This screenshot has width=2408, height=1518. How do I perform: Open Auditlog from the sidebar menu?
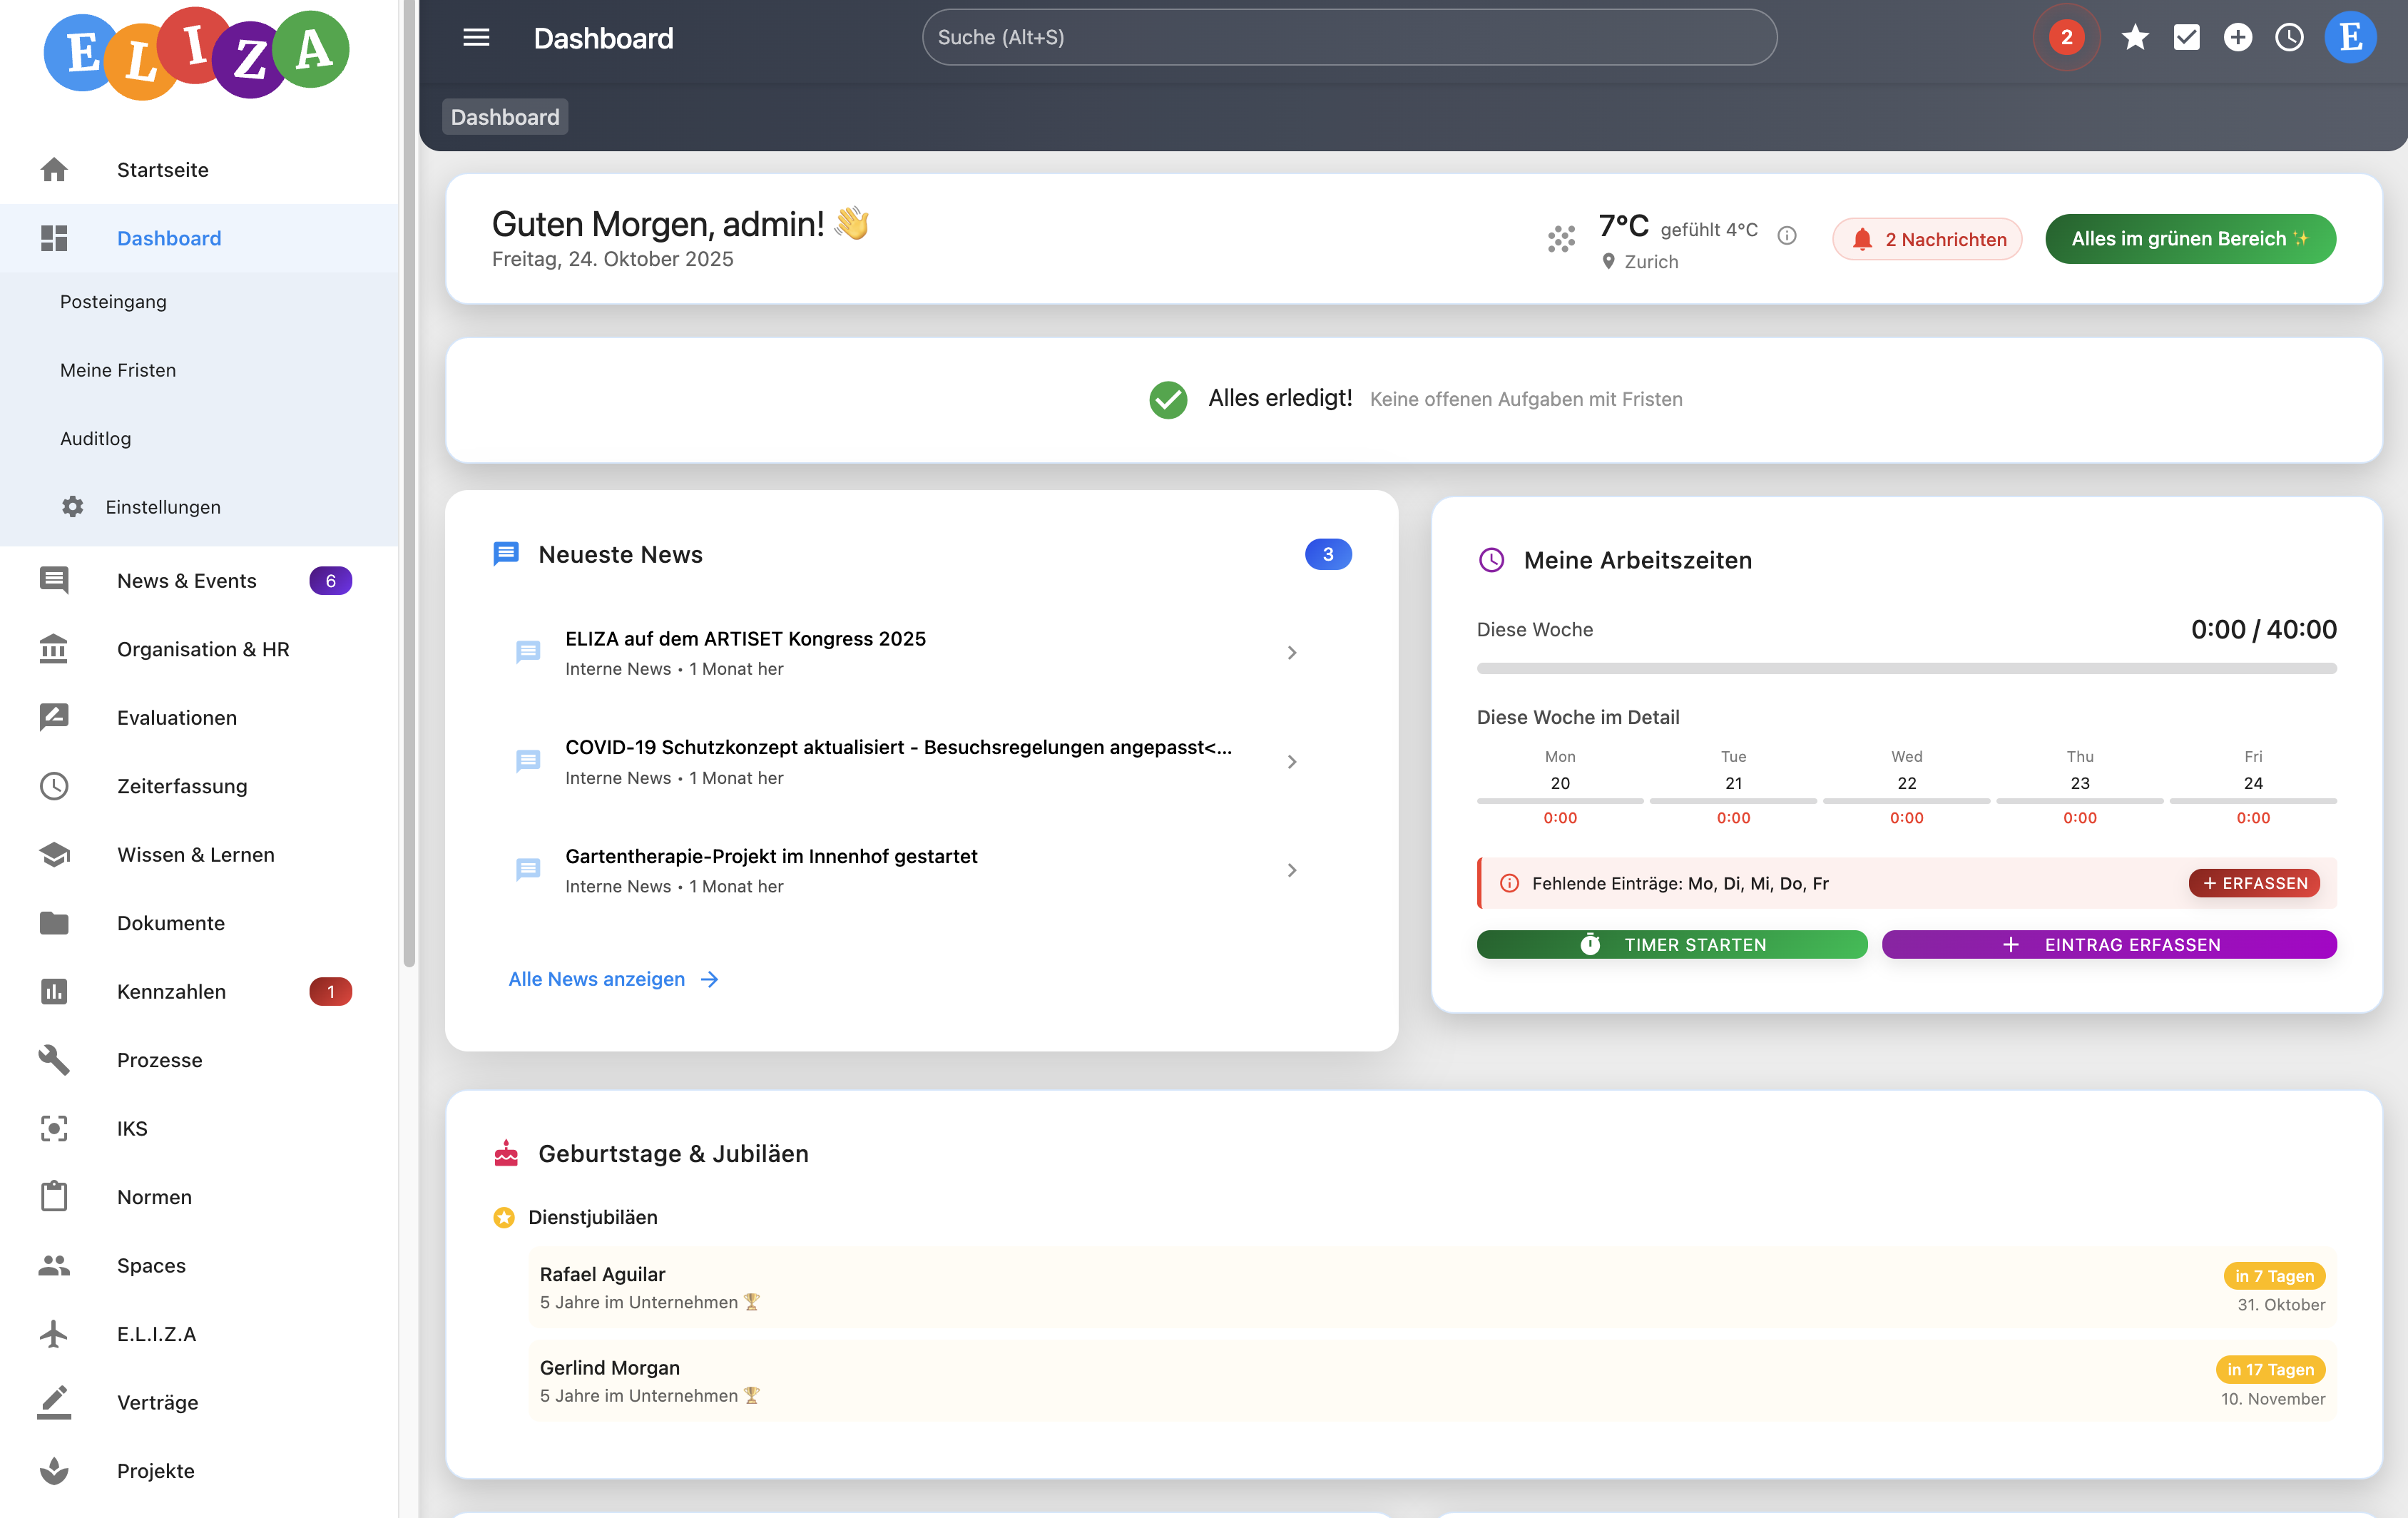[96, 438]
